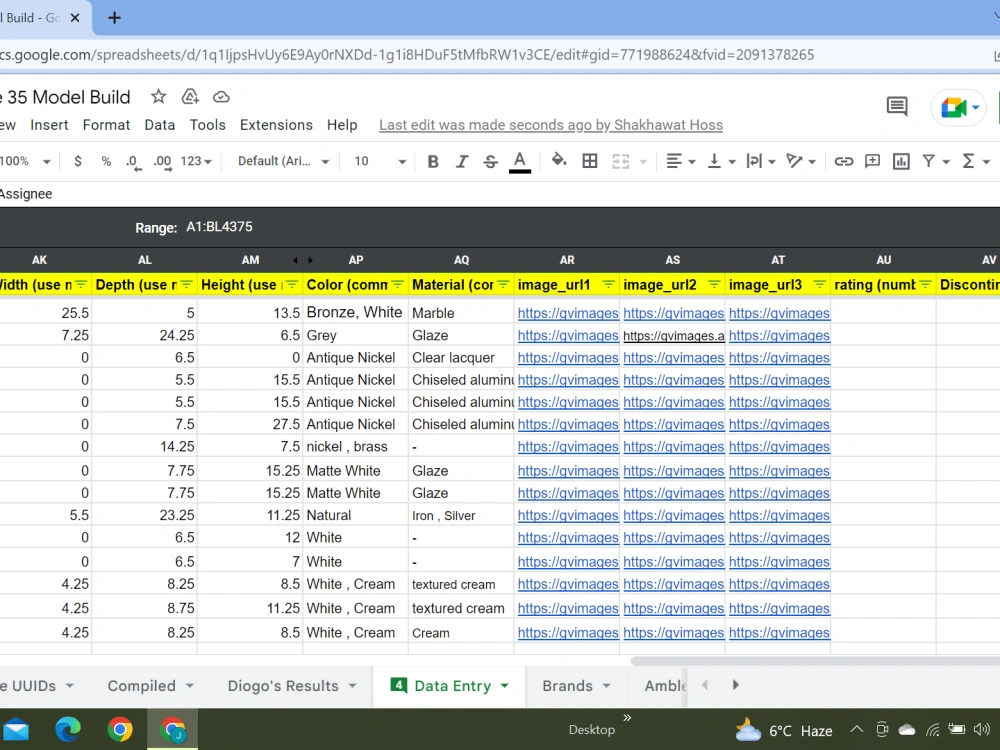Screen dimensions: 1000x750
Task: Switch to the Brands sheet tab
Action: click(567, 686)
